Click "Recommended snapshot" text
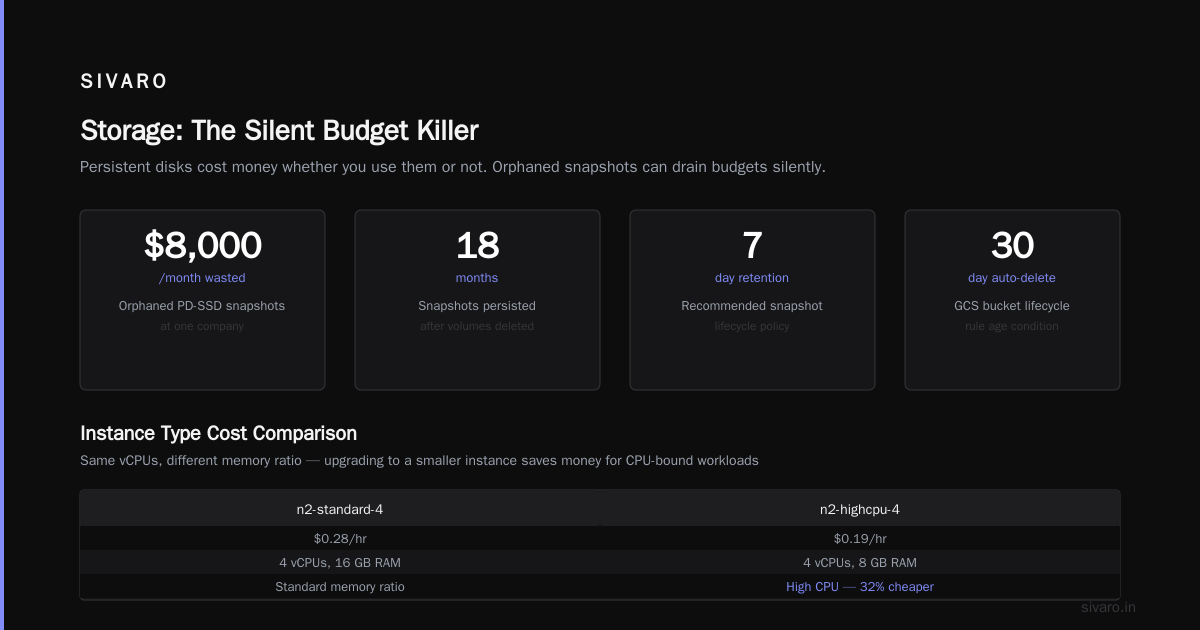This screenshot has height=630, width=1200. tap(752, 306)
